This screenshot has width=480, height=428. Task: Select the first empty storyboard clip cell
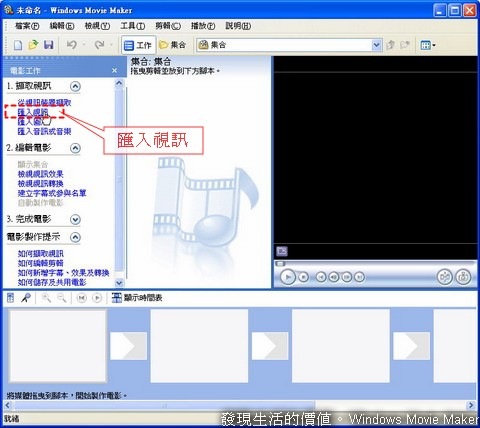57,346
